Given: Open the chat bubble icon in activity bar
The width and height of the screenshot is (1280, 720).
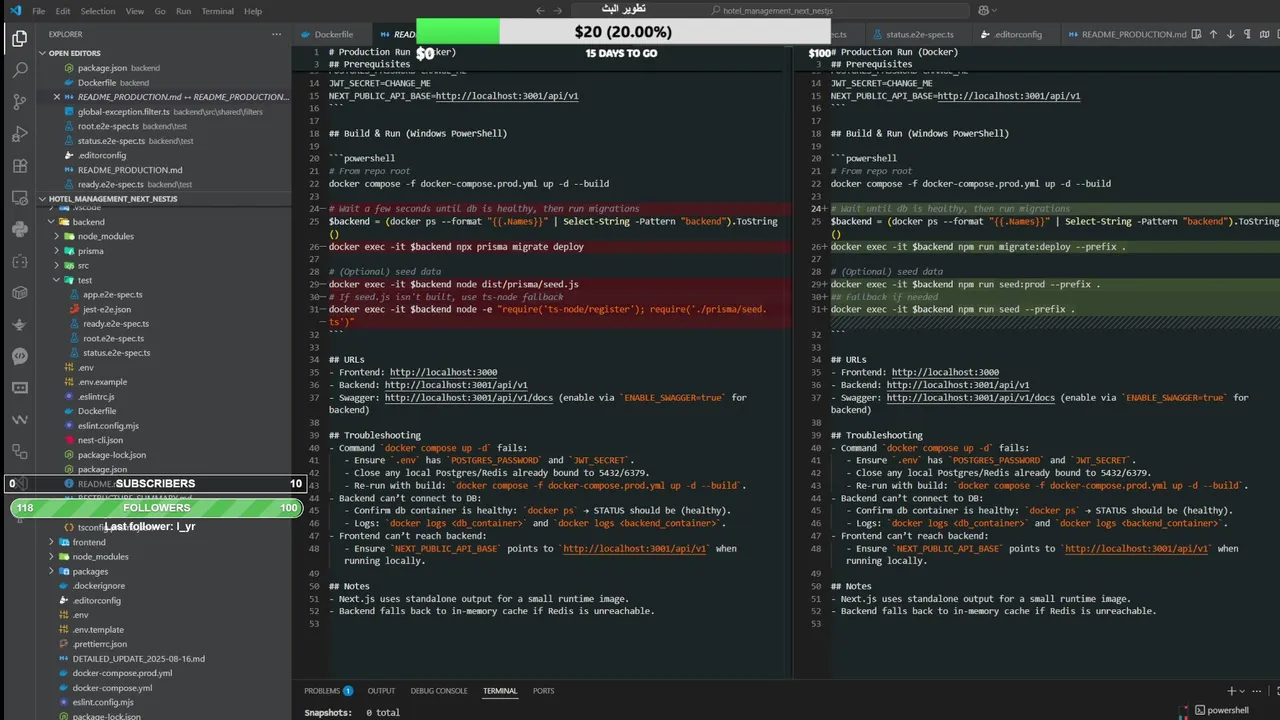Looking at the screenshot, I should pyautogui.click(x=19, y=356).
